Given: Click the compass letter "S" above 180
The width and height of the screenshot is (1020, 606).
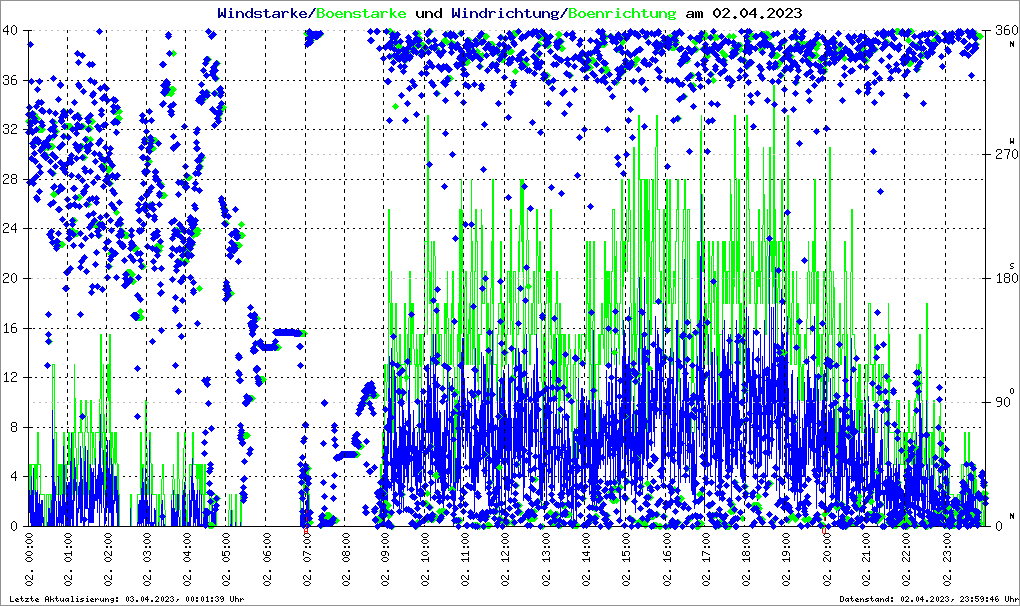Looking at the screenshot, I should click(x=1012, y=265).
